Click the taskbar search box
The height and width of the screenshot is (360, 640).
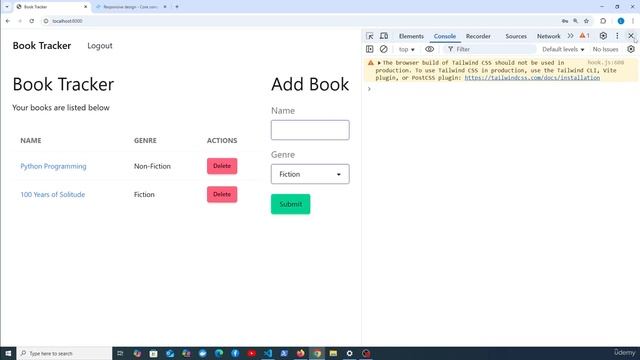(64, 353)
